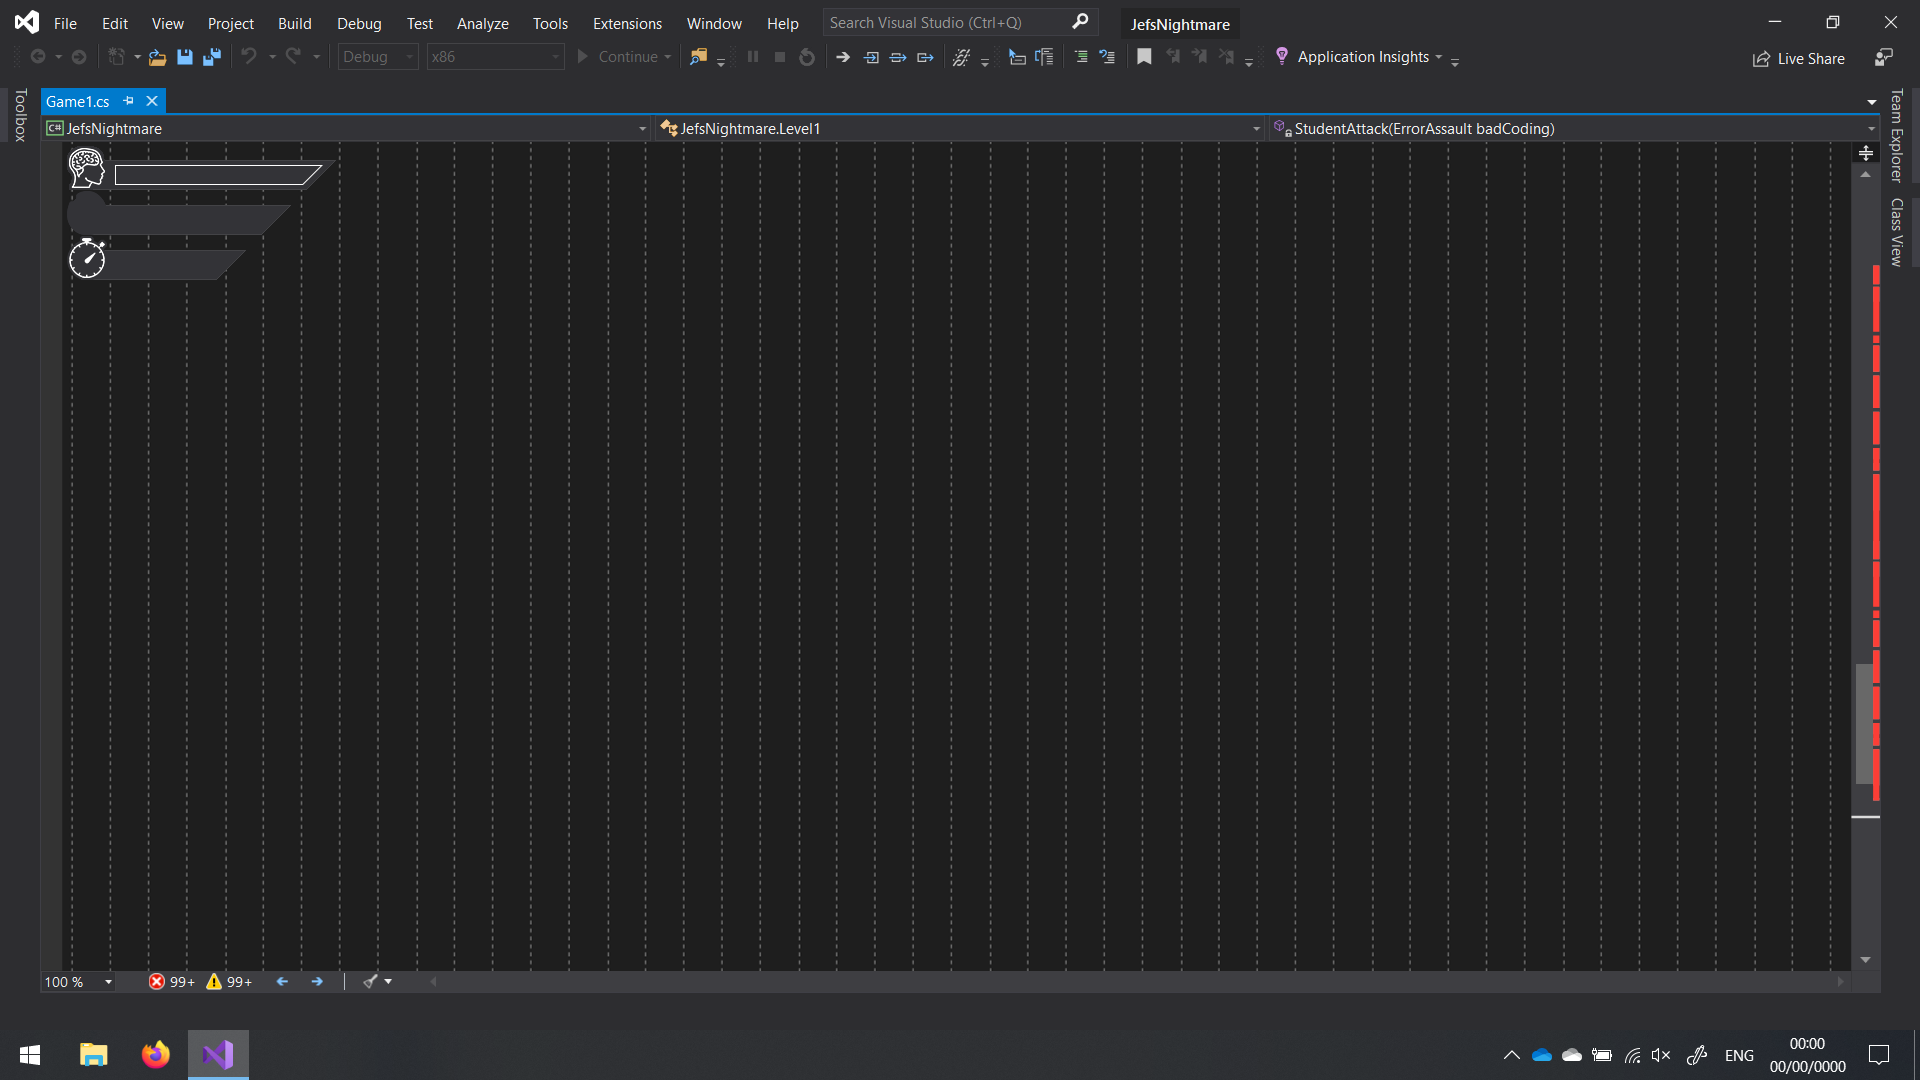Click the 99+ errors indicator
This screenshot has width=1920, height=1080.
click(172, 982)
